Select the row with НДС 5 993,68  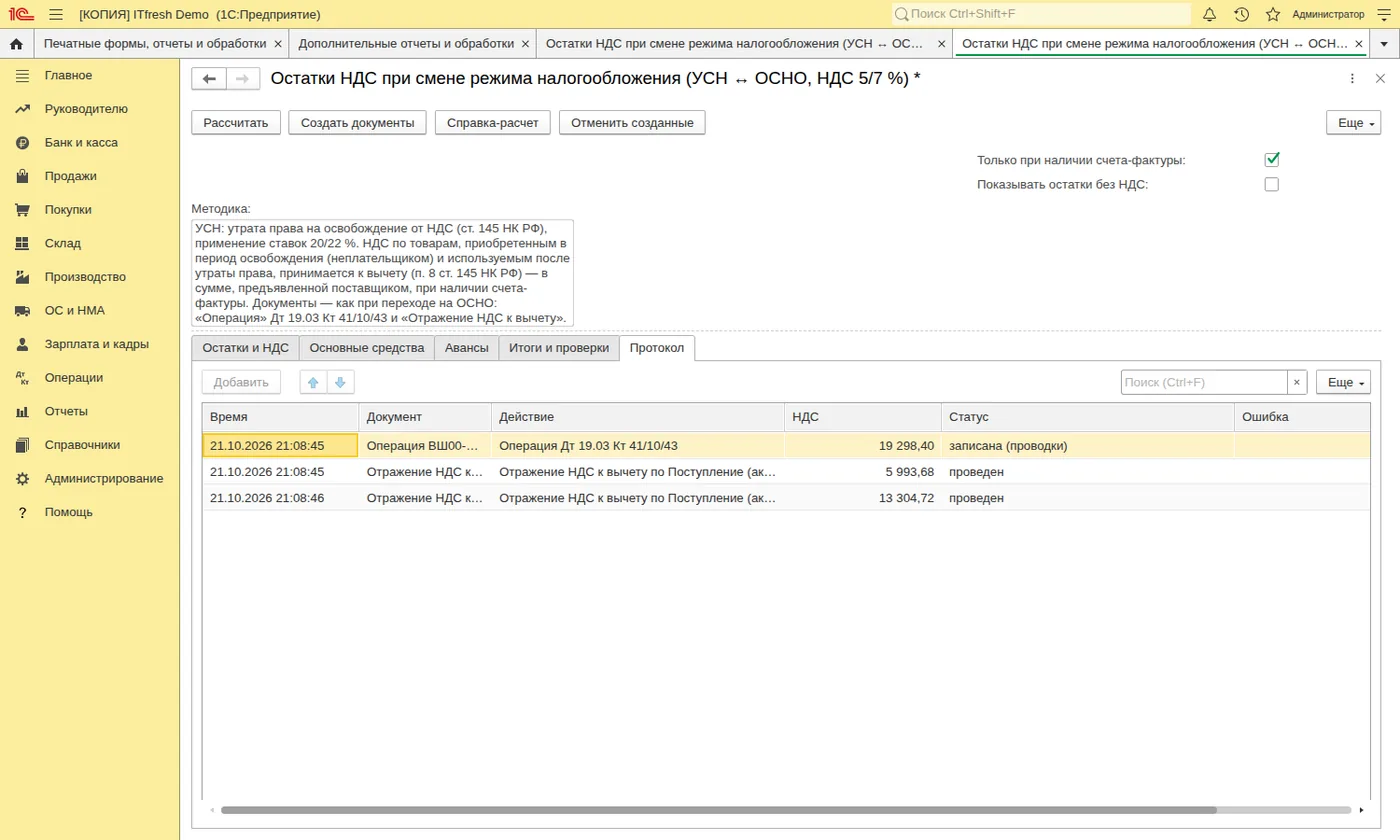pyautogui.click(x=786, y=471)
